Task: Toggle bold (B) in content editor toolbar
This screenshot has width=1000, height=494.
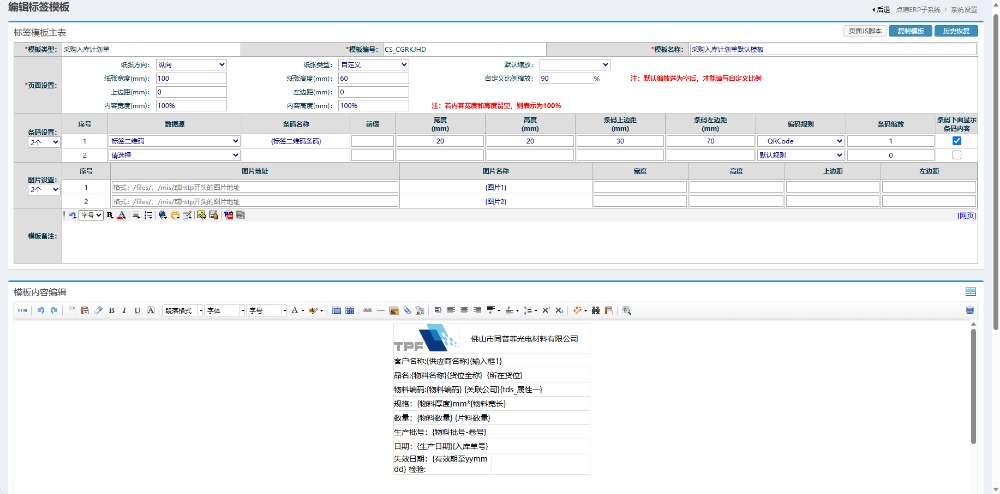Action: point(112,310)
